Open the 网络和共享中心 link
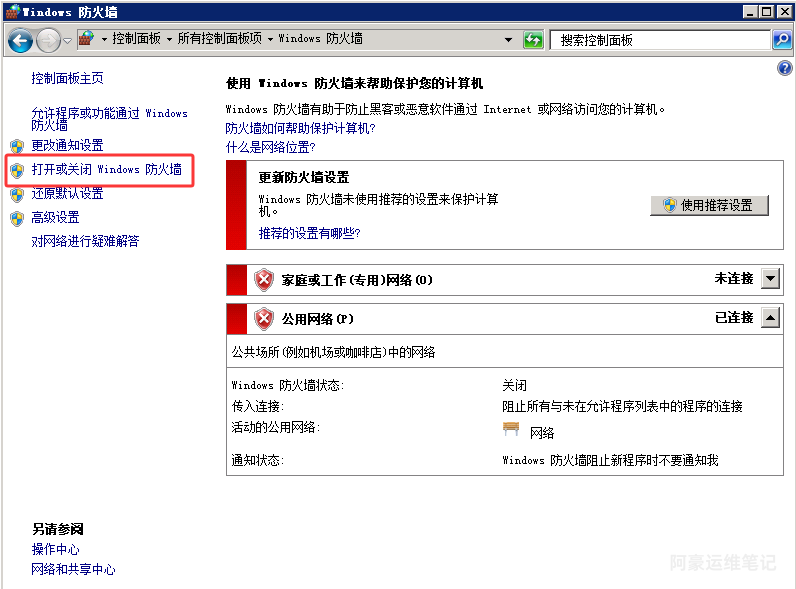 coord(73,569)
